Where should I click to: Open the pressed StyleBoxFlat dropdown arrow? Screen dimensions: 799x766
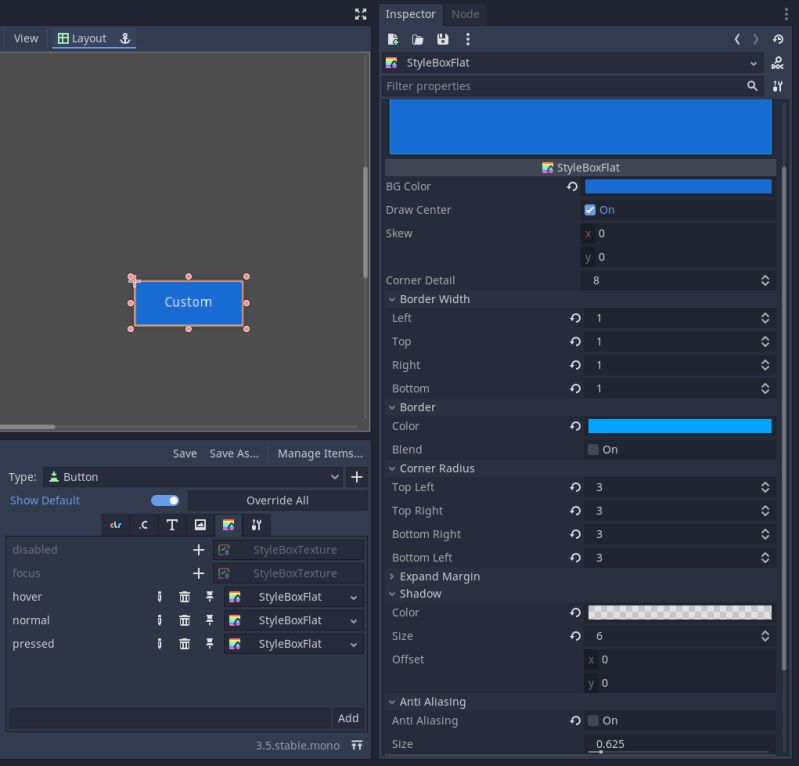[x=354, y=644]
